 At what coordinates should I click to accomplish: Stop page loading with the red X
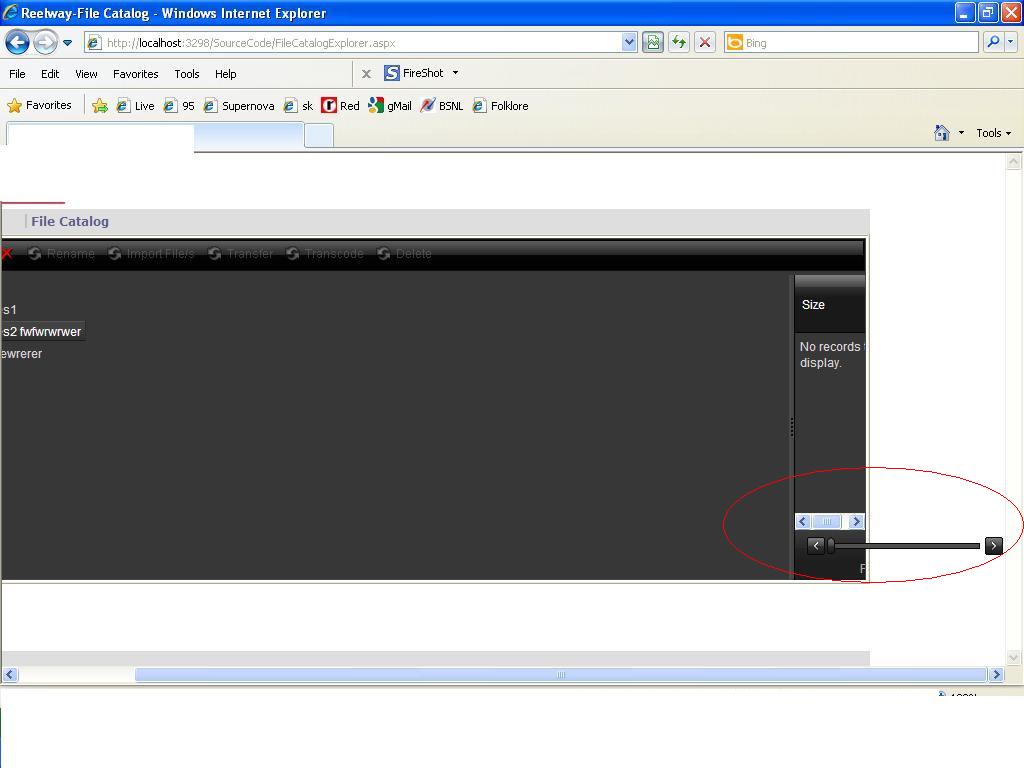[705, 43]
